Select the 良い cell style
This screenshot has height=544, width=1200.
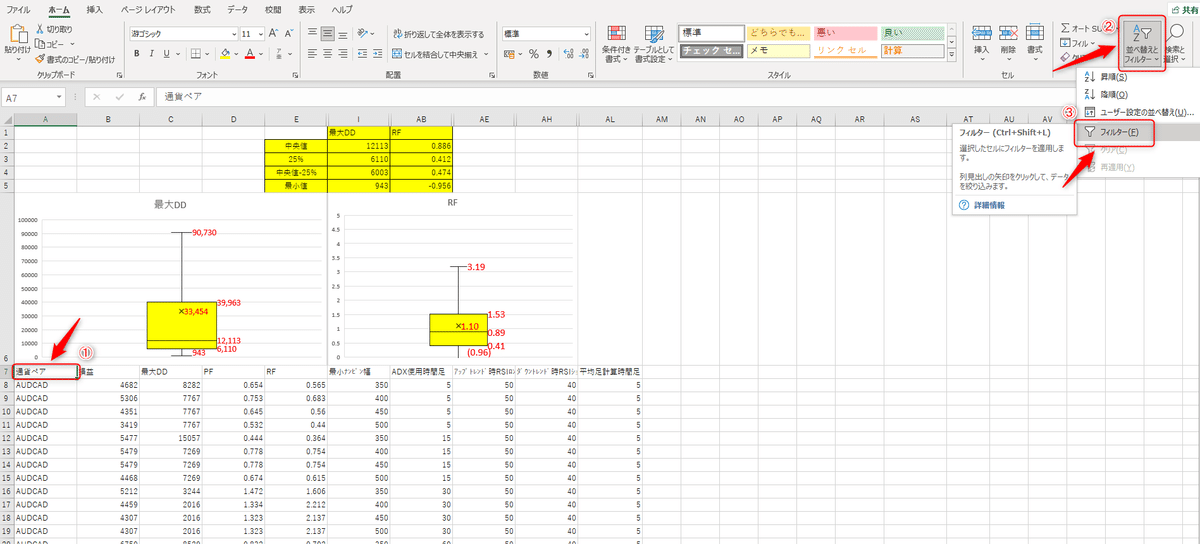[913, 33]
